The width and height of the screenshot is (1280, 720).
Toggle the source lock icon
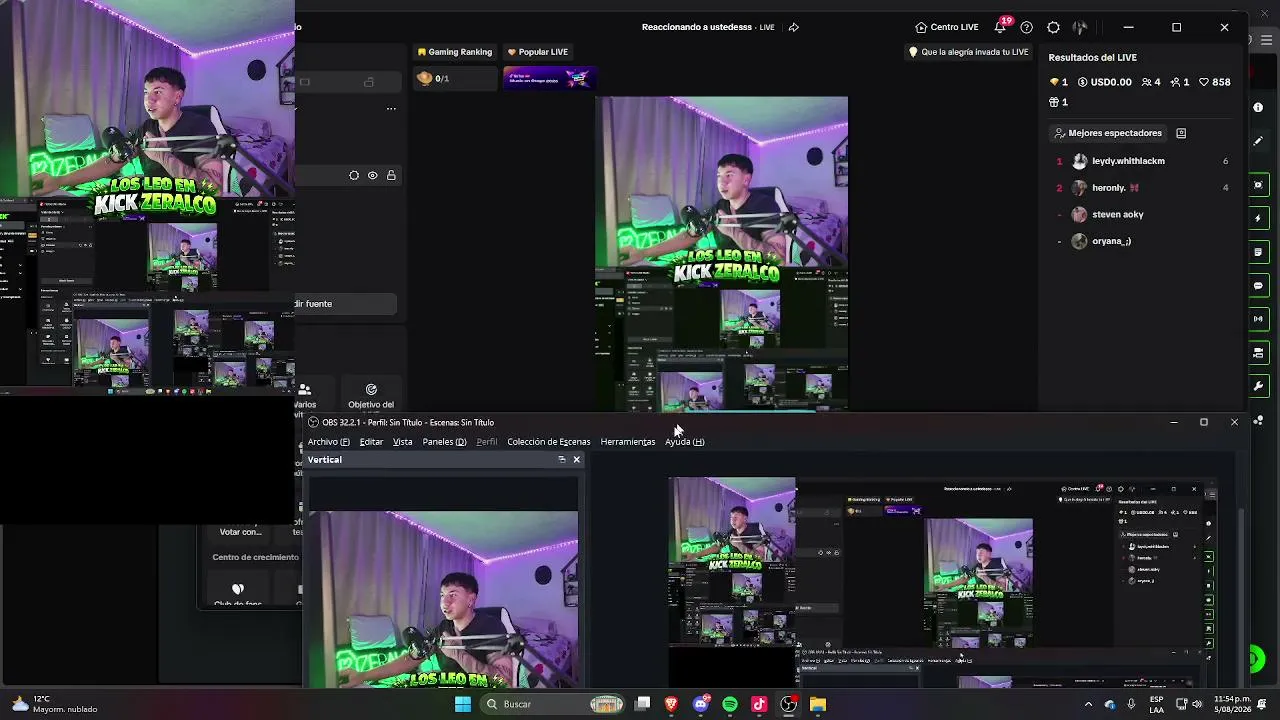(391, 175)
